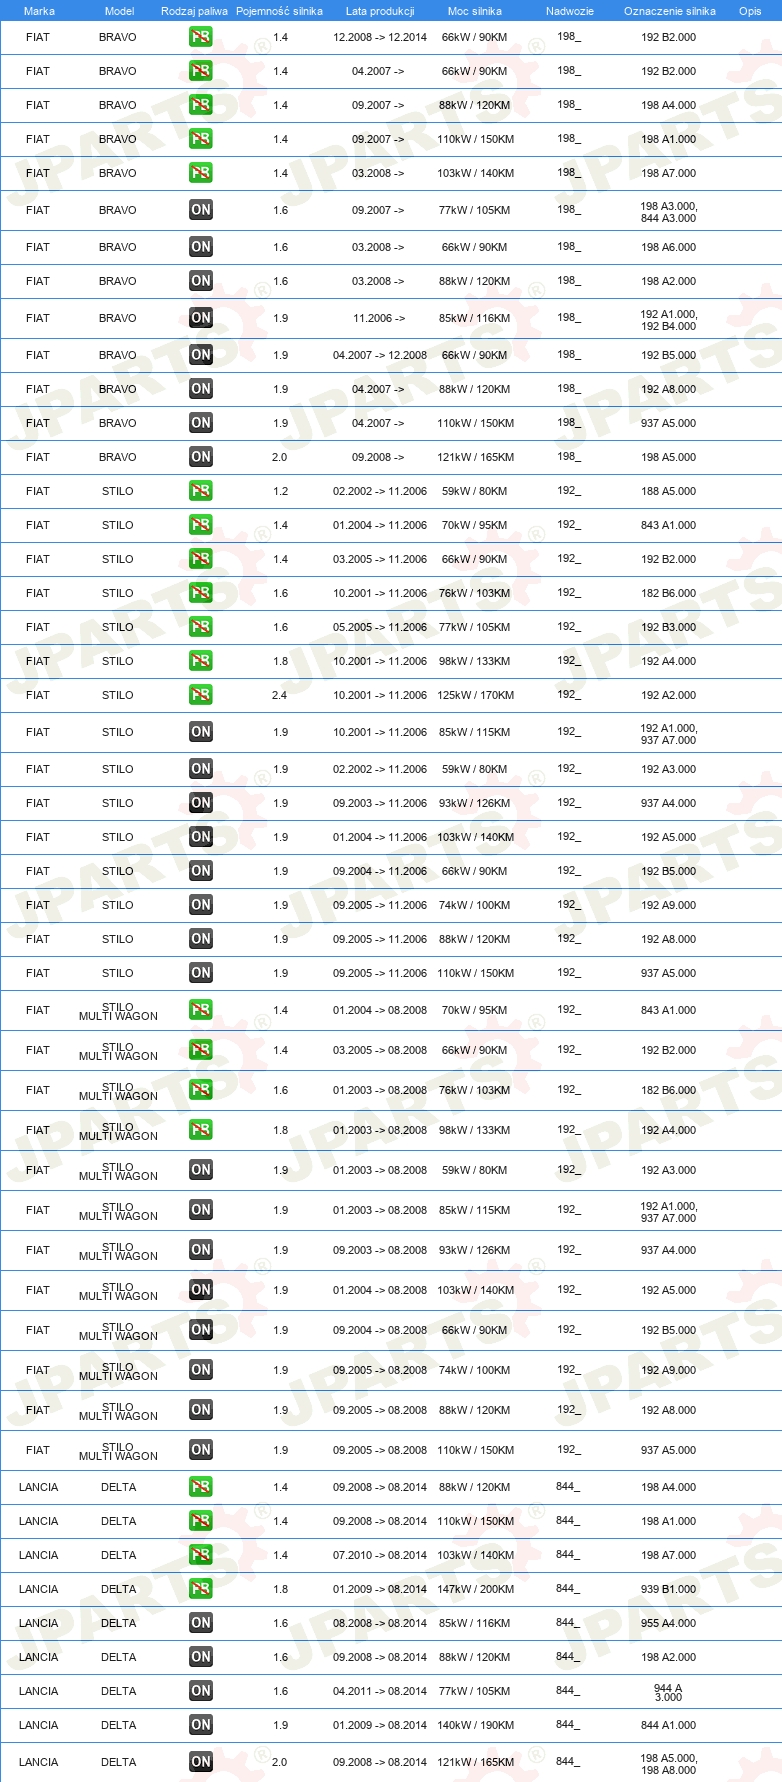The height and width of the screenshot is (1782, 782).
Task: Click the Marka column header
Action: (x=39, y=11)
